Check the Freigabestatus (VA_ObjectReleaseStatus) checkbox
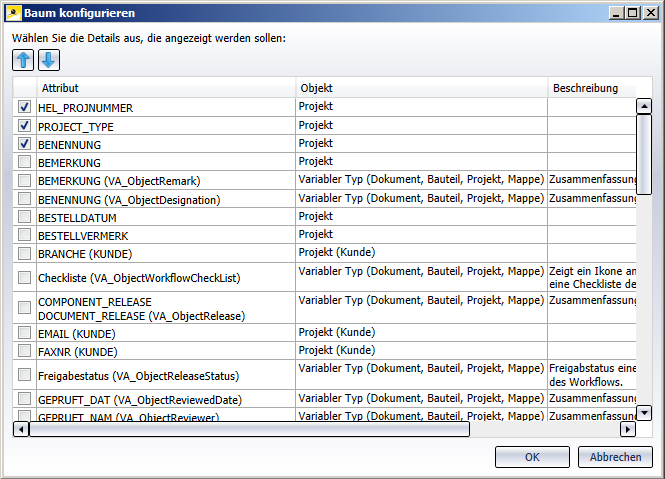This screenshot has width=665, height=479. click(x=24, y=375)
